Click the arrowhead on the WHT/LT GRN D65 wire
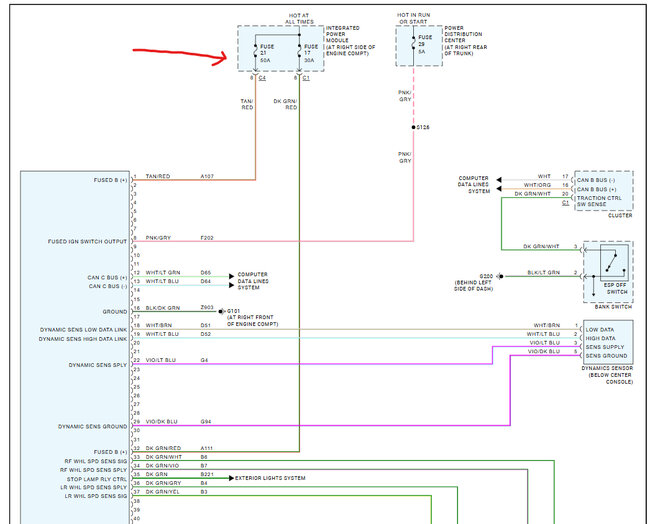This screenshot has height=524, width=650. coord(231,276)
